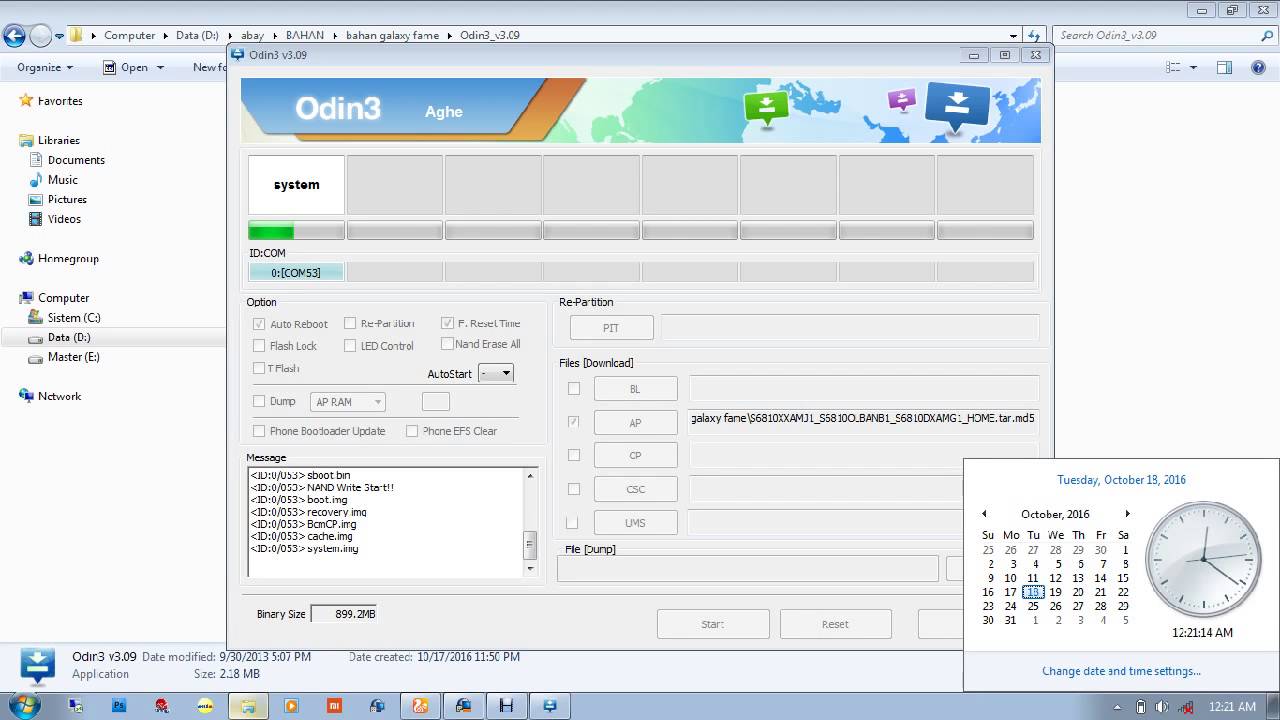Select Libraries in the navigation pane
Screen dimensions: 1280x720
coord(58,140)
